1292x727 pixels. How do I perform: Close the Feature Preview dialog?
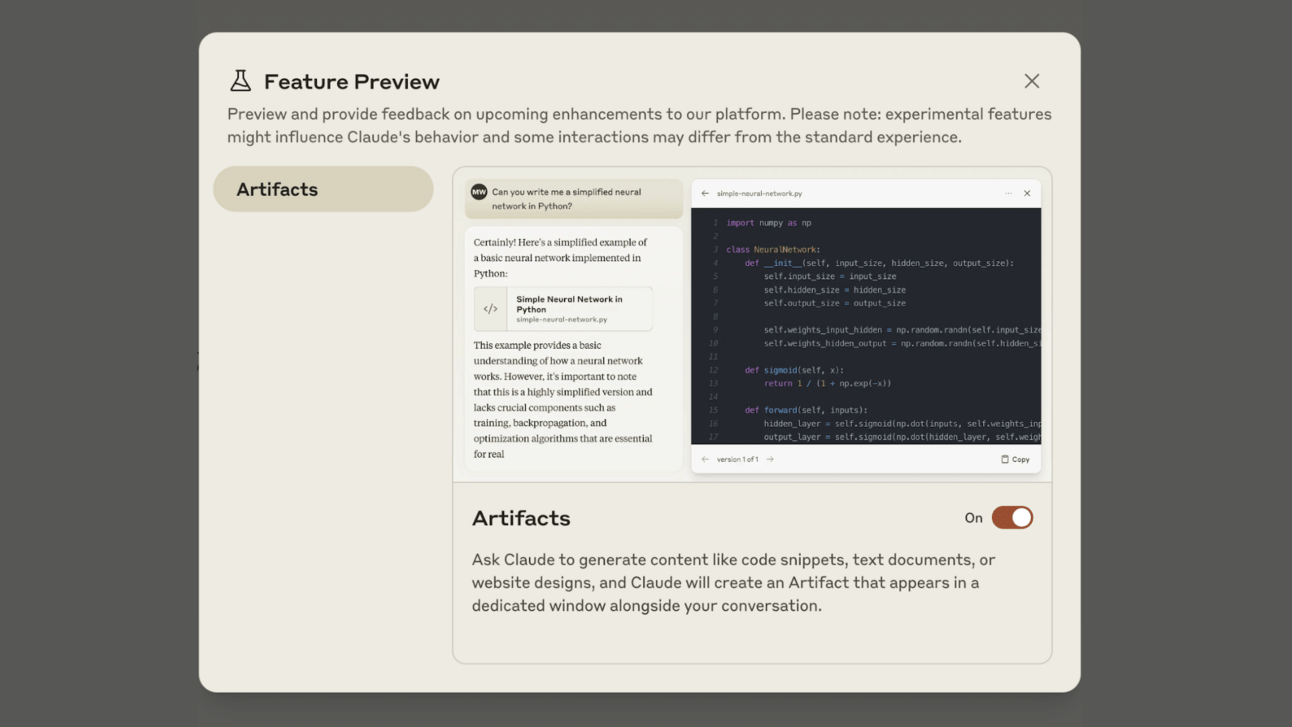1031,81
